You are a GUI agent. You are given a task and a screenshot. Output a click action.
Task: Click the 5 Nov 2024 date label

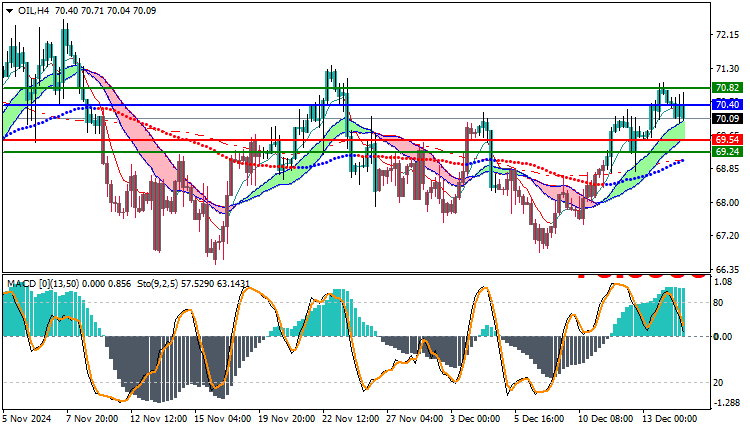tap(27, 419)
